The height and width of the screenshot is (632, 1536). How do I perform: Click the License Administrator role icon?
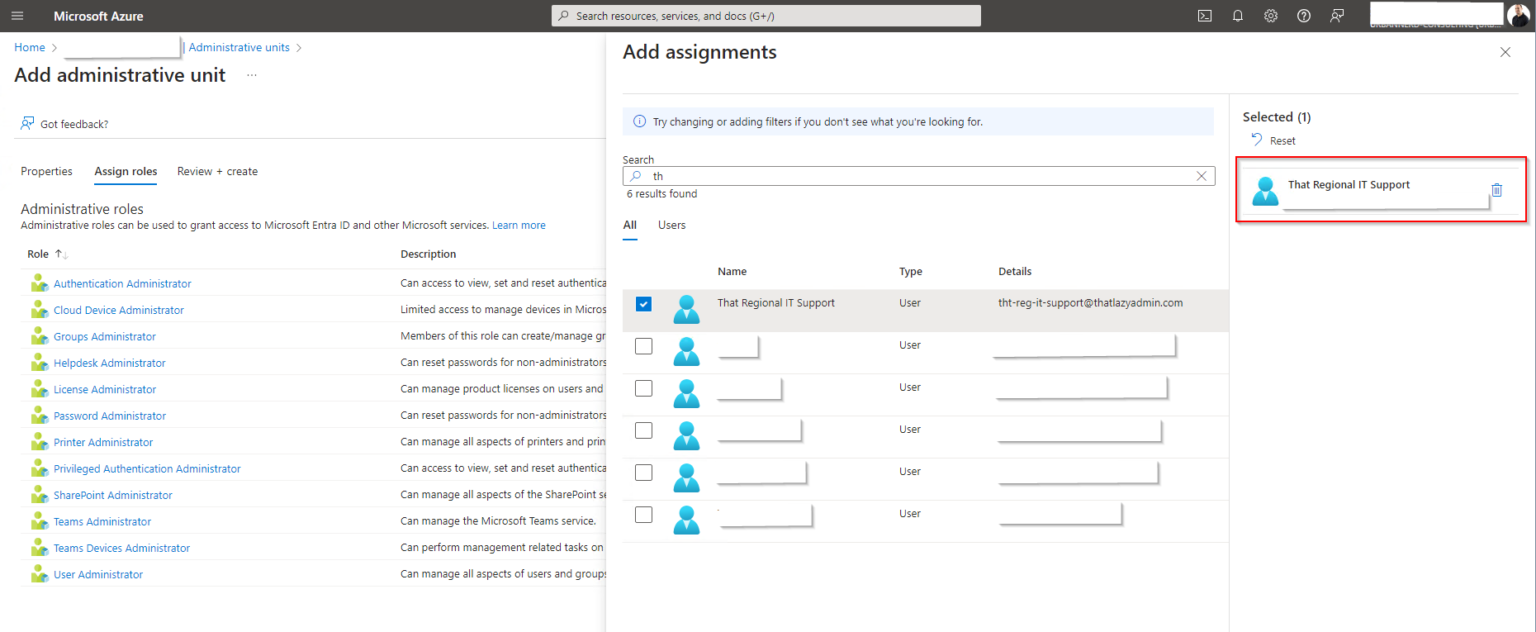[39, 389]
